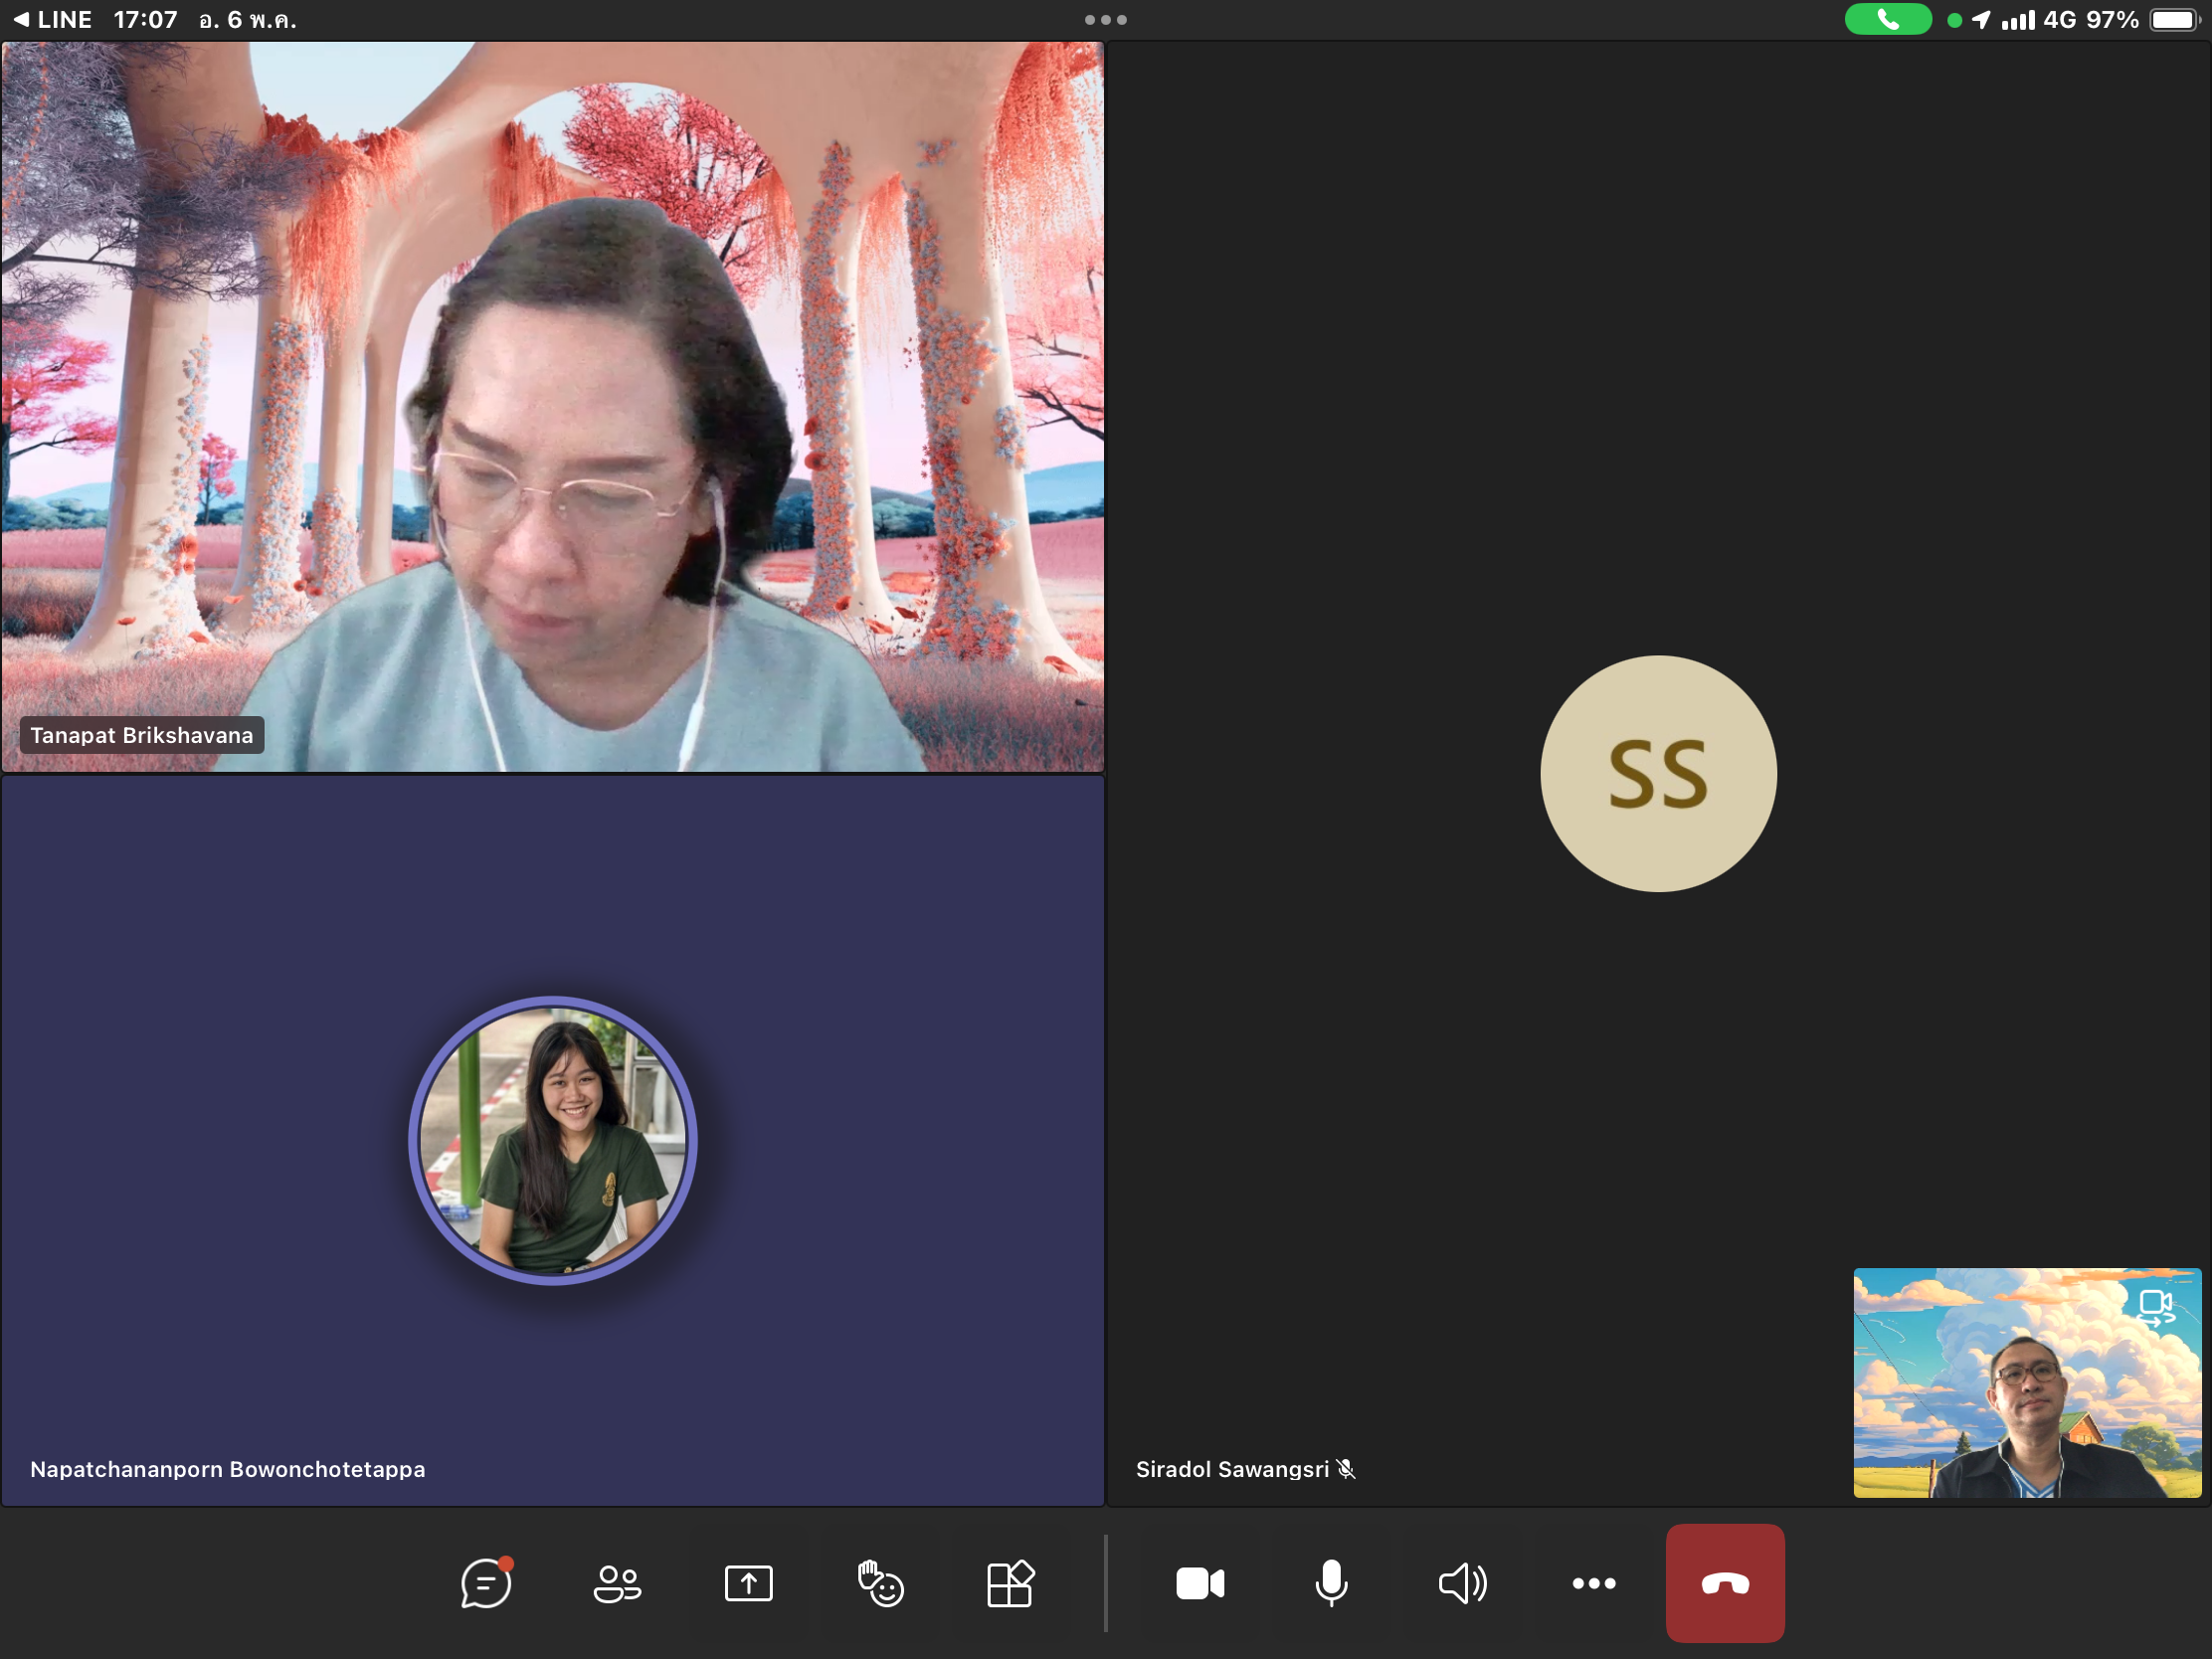Mute the microphone
2212x1659 pixels.
tap(1331, 1583)
